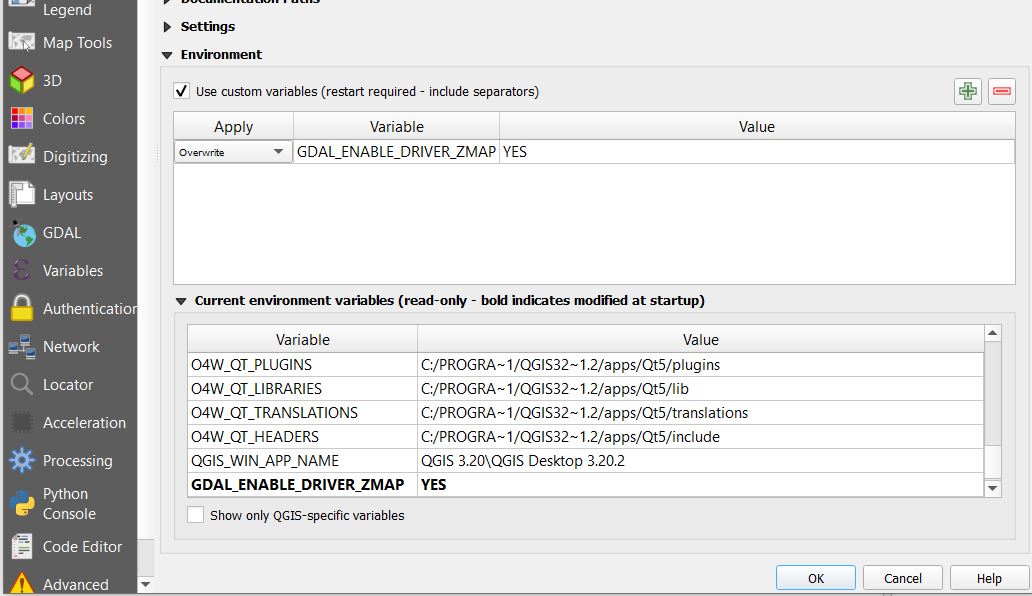Open the Help documentation
This screenshot has height=596, width=1032.
click(988, 577)
